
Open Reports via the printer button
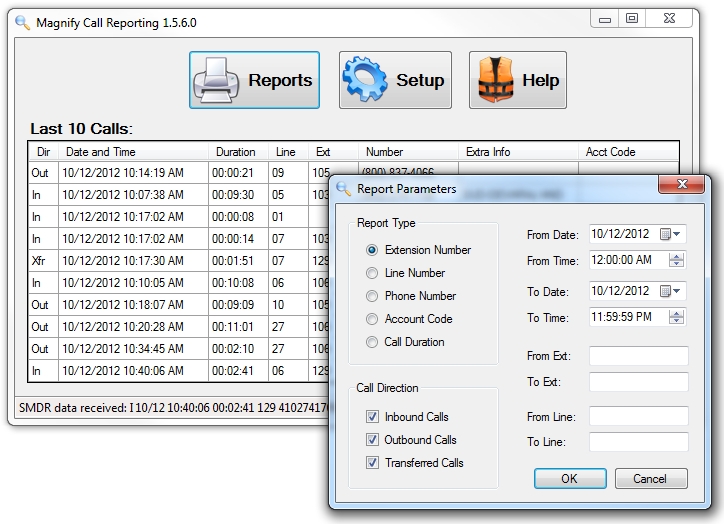coord(254,80)
